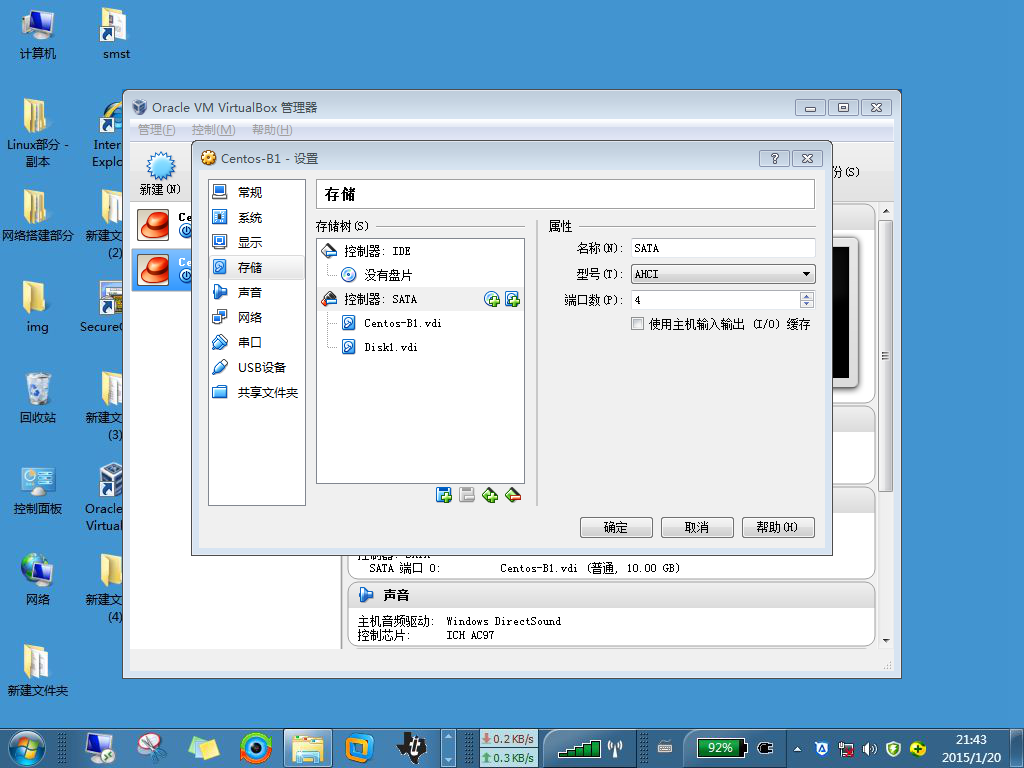Click add attachment icon below storage tree
This screenshot has width=1024, height=768.
coord(490,495)
